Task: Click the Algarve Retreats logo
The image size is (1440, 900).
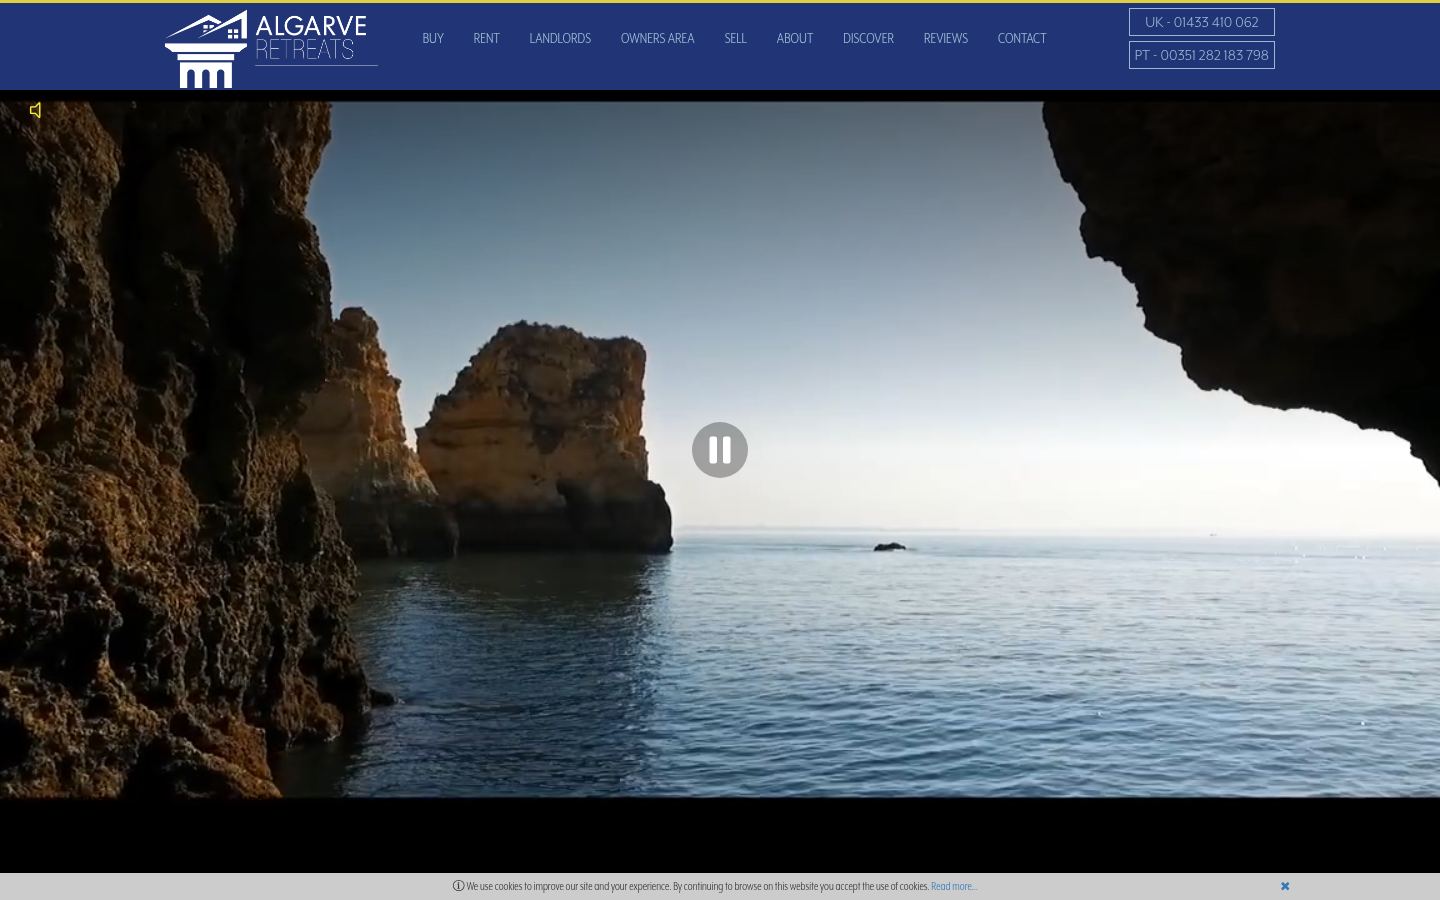Action: (x=271, y=48)
